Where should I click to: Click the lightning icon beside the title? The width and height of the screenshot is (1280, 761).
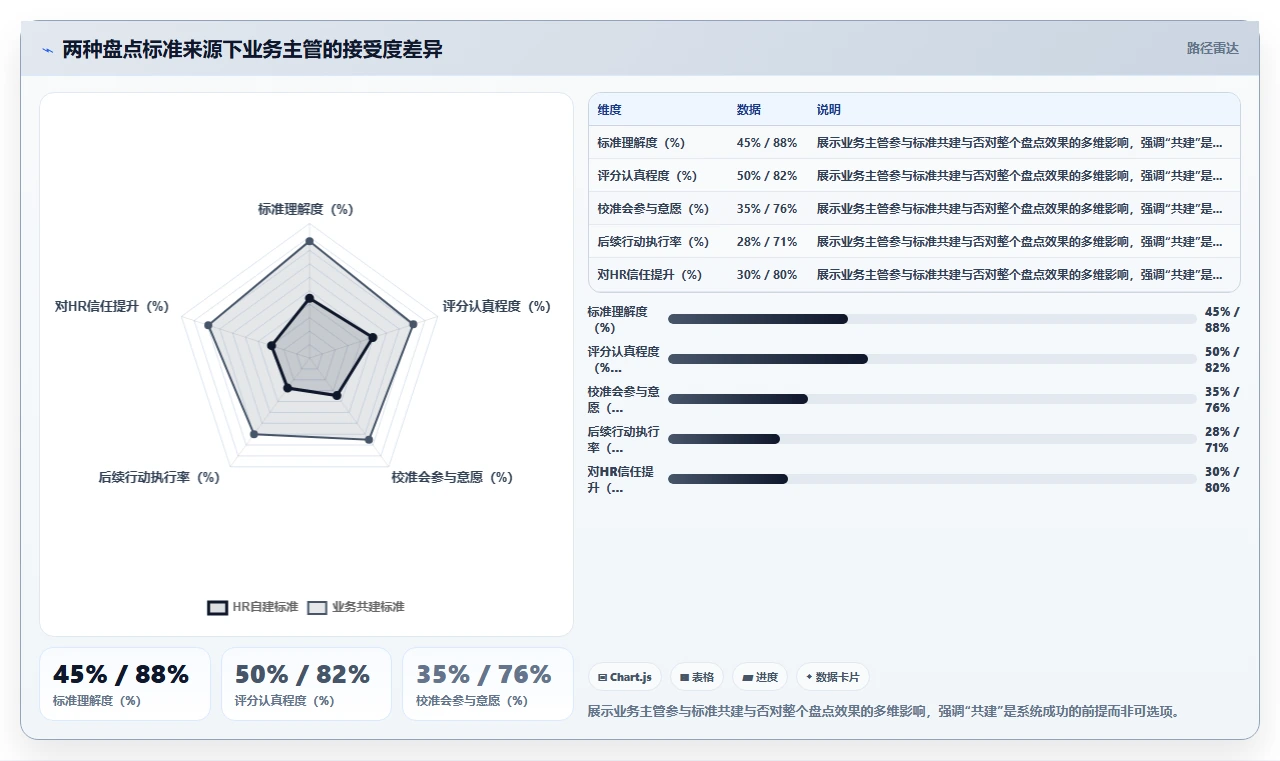(x=47, y=50)
